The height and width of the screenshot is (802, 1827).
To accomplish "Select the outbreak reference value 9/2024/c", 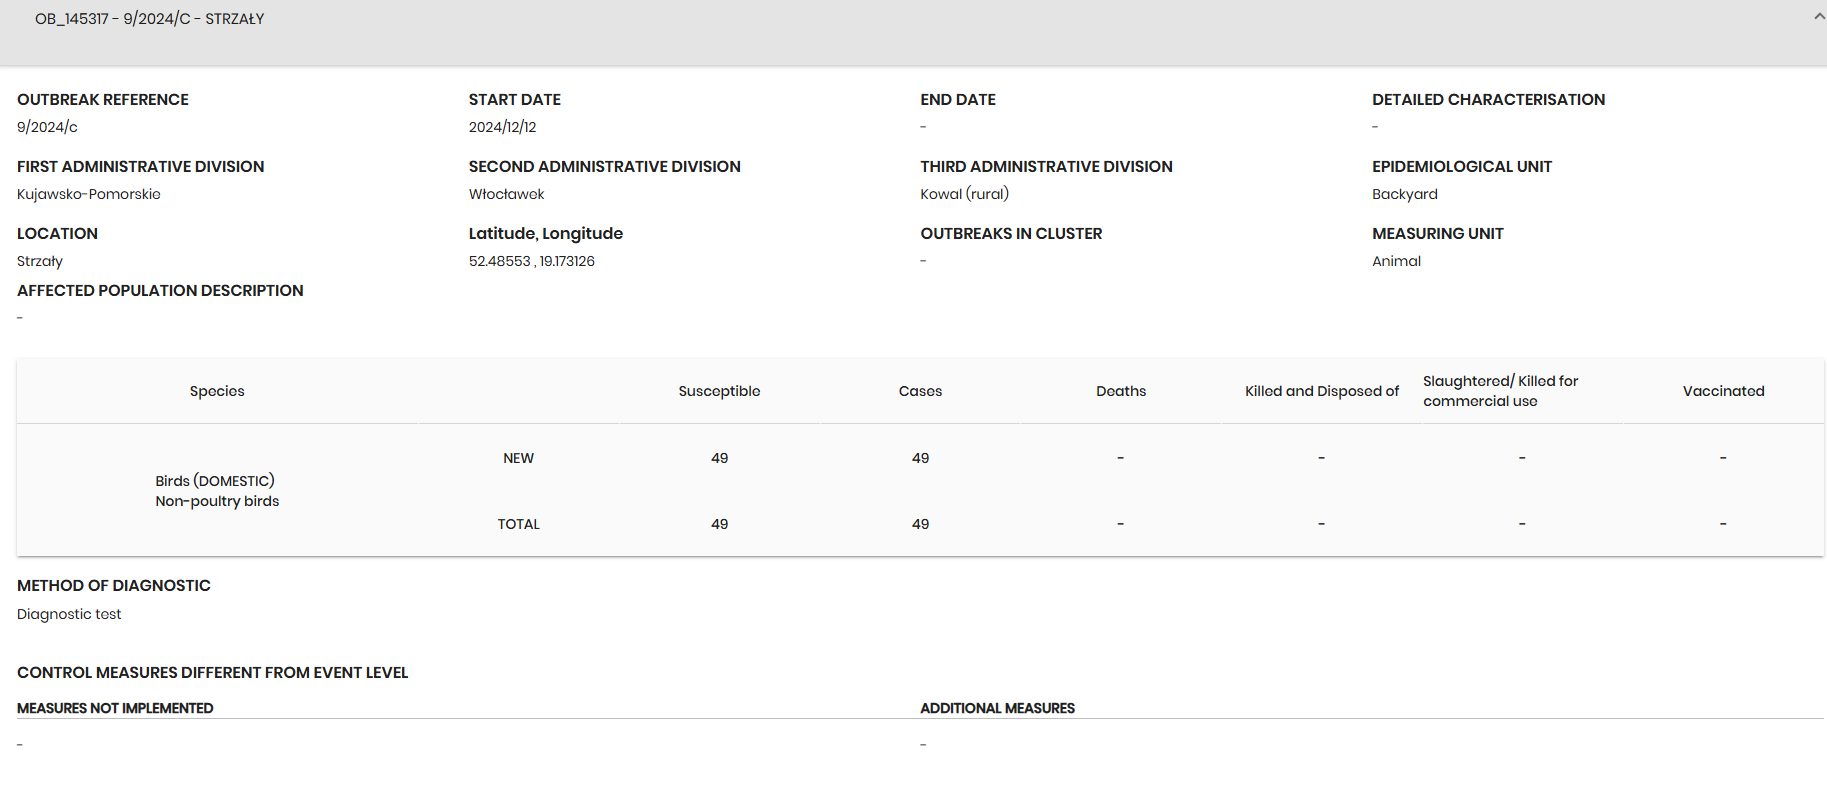I will [x=47, y=127].
